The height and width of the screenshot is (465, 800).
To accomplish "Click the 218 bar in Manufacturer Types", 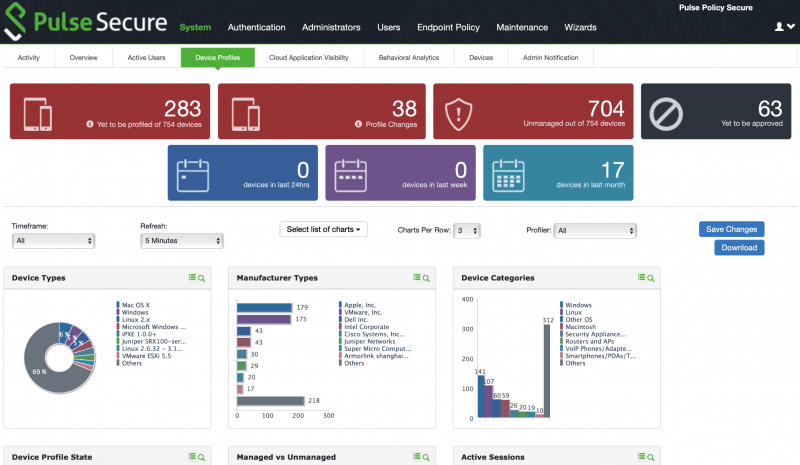I will point(270,401).
